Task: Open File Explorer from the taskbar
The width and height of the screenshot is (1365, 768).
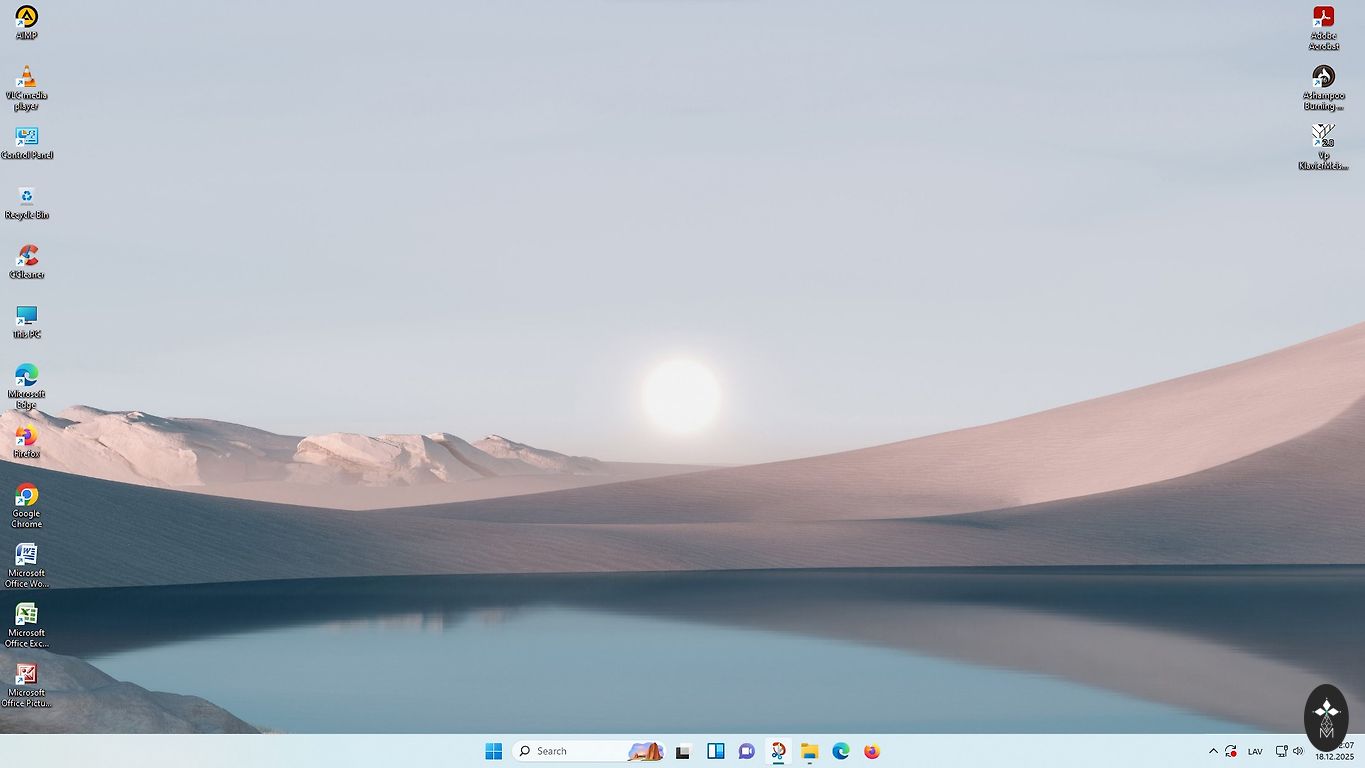Action: point(810,751)
